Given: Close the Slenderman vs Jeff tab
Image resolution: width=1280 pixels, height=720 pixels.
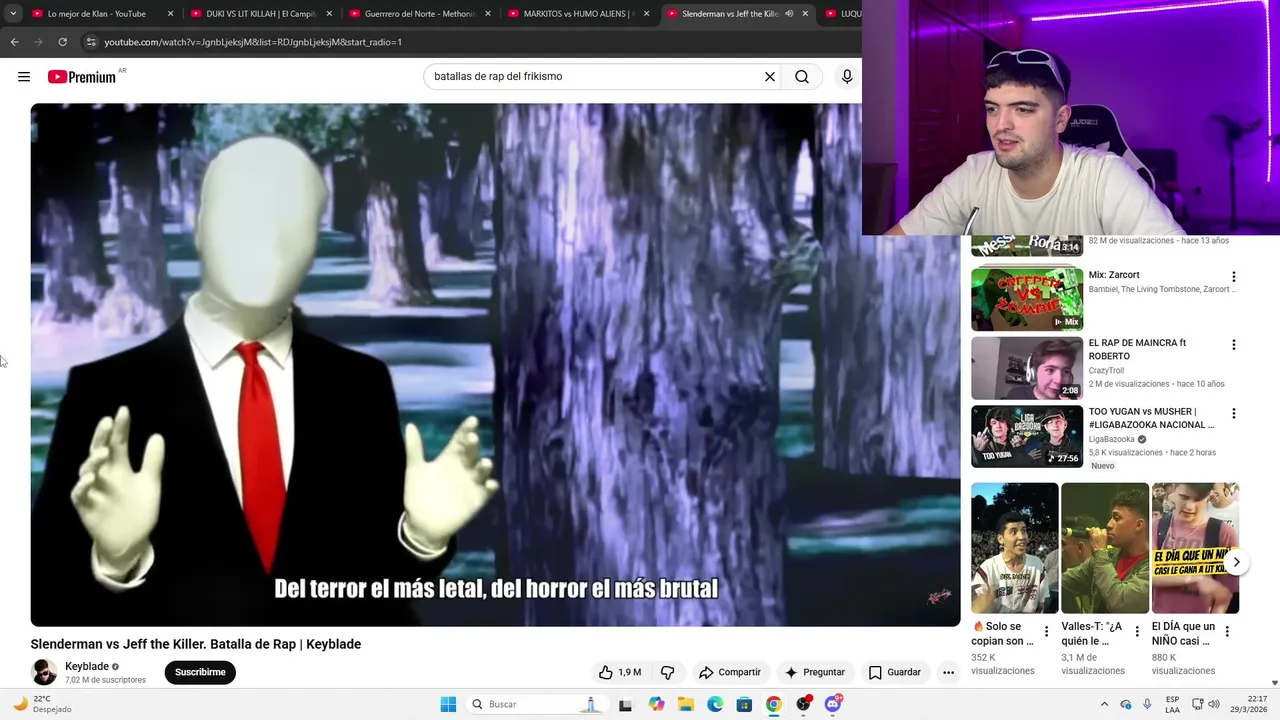Looking at the screenshot, I should click(805, 14).
